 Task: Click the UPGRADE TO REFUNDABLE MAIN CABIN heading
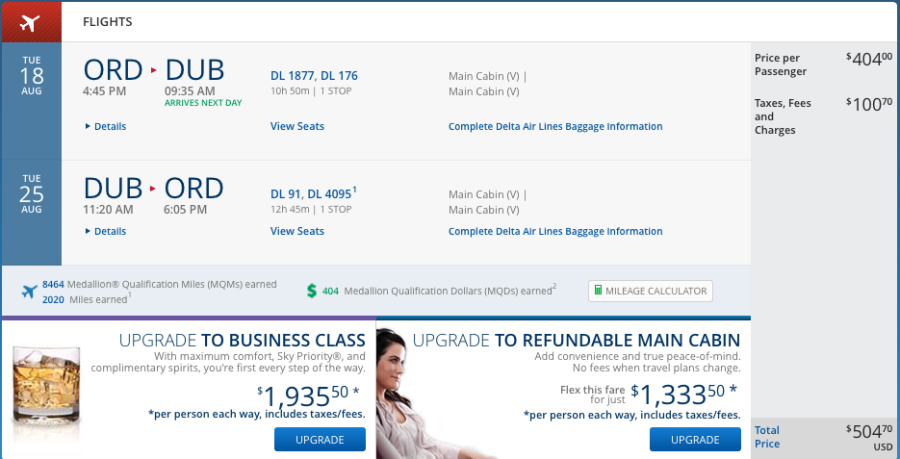pyautogui.click(x=576, y=340)
